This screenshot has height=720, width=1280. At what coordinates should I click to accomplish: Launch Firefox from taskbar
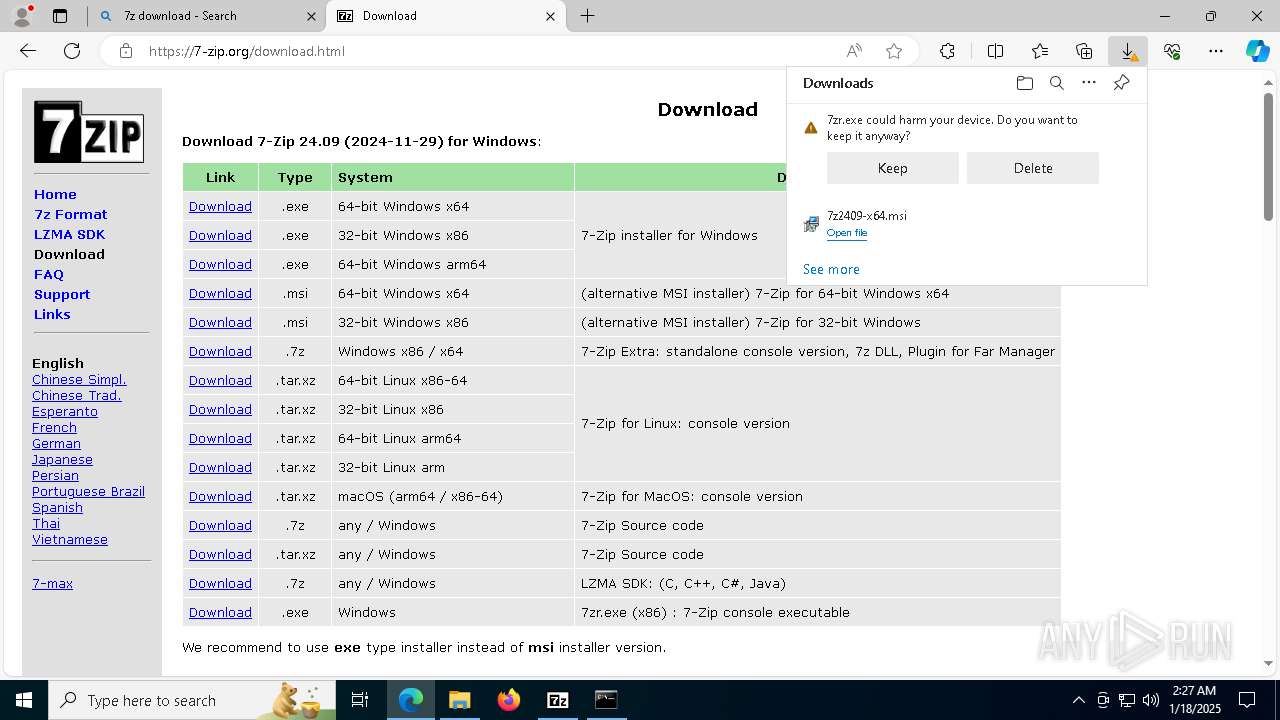tap(509, 700)
